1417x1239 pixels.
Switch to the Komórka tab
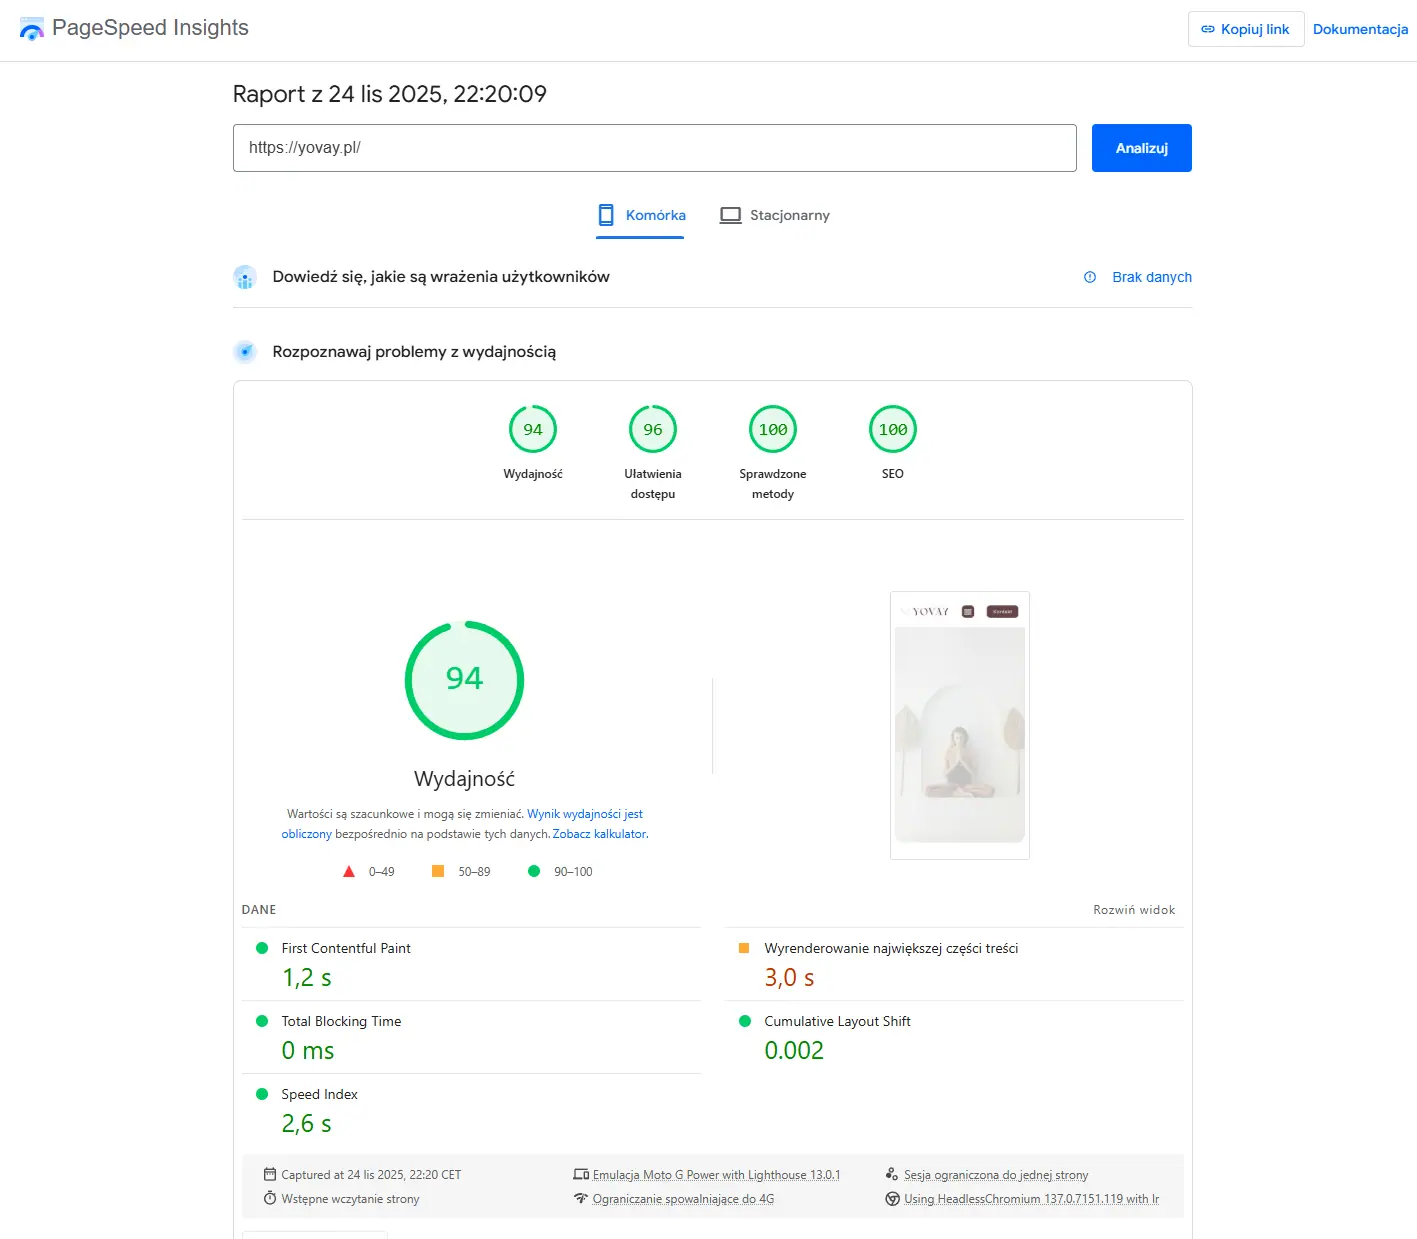point(641,215)
